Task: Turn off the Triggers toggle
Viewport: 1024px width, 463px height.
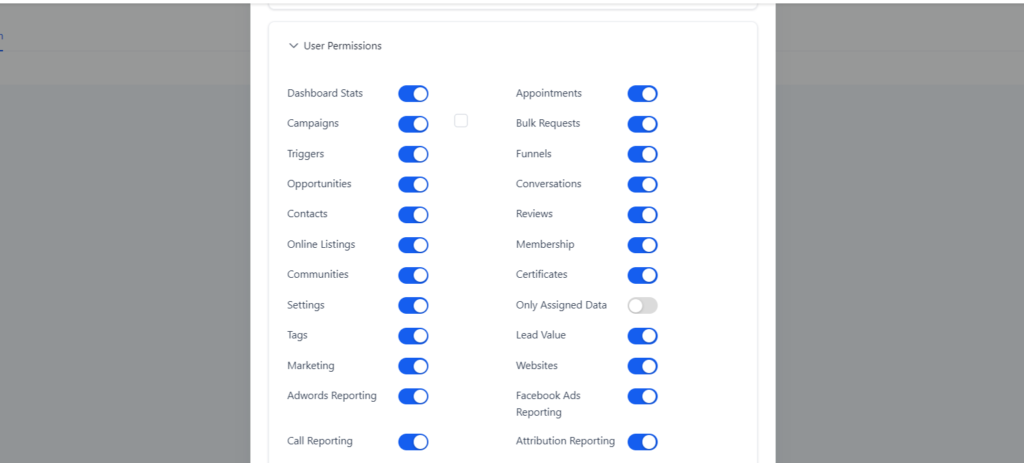Action: 413,154
